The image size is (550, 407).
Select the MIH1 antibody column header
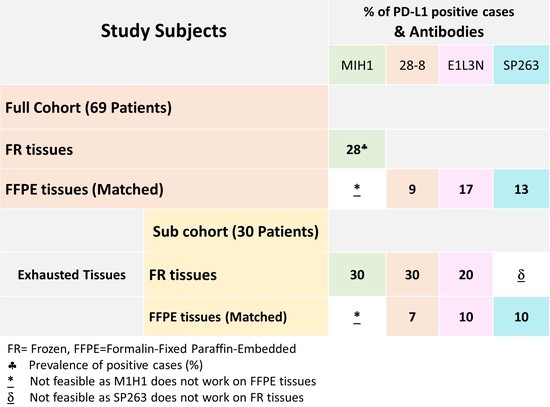click(x=357, y=65)
